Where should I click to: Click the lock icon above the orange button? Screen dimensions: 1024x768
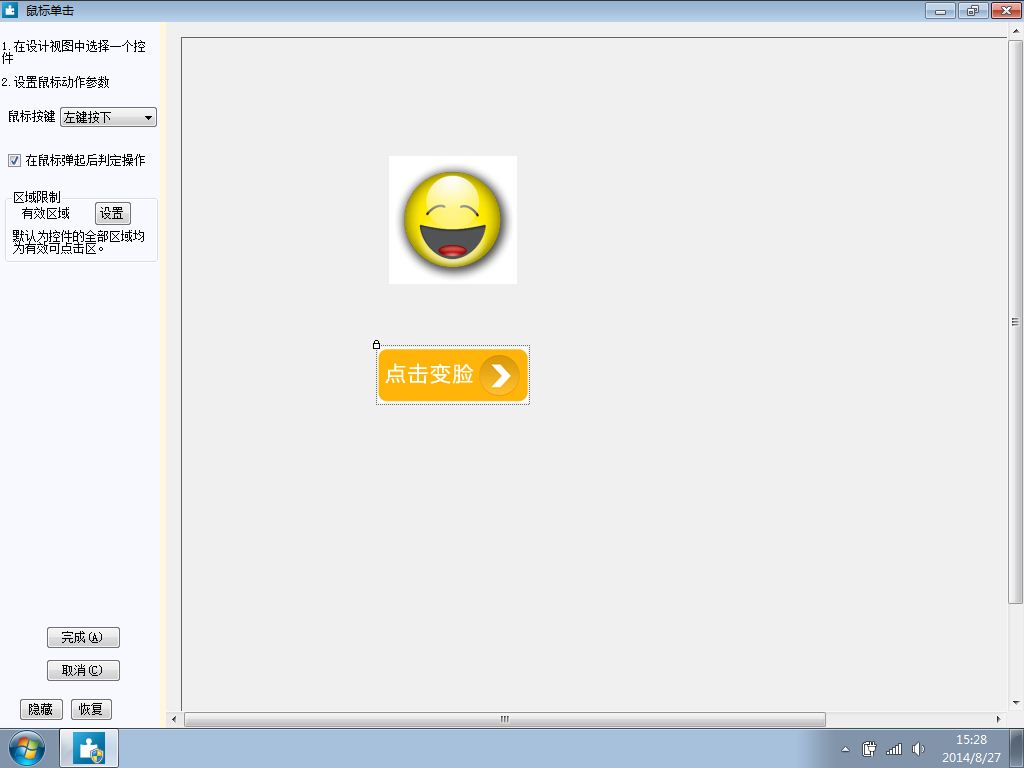point(376,344)
